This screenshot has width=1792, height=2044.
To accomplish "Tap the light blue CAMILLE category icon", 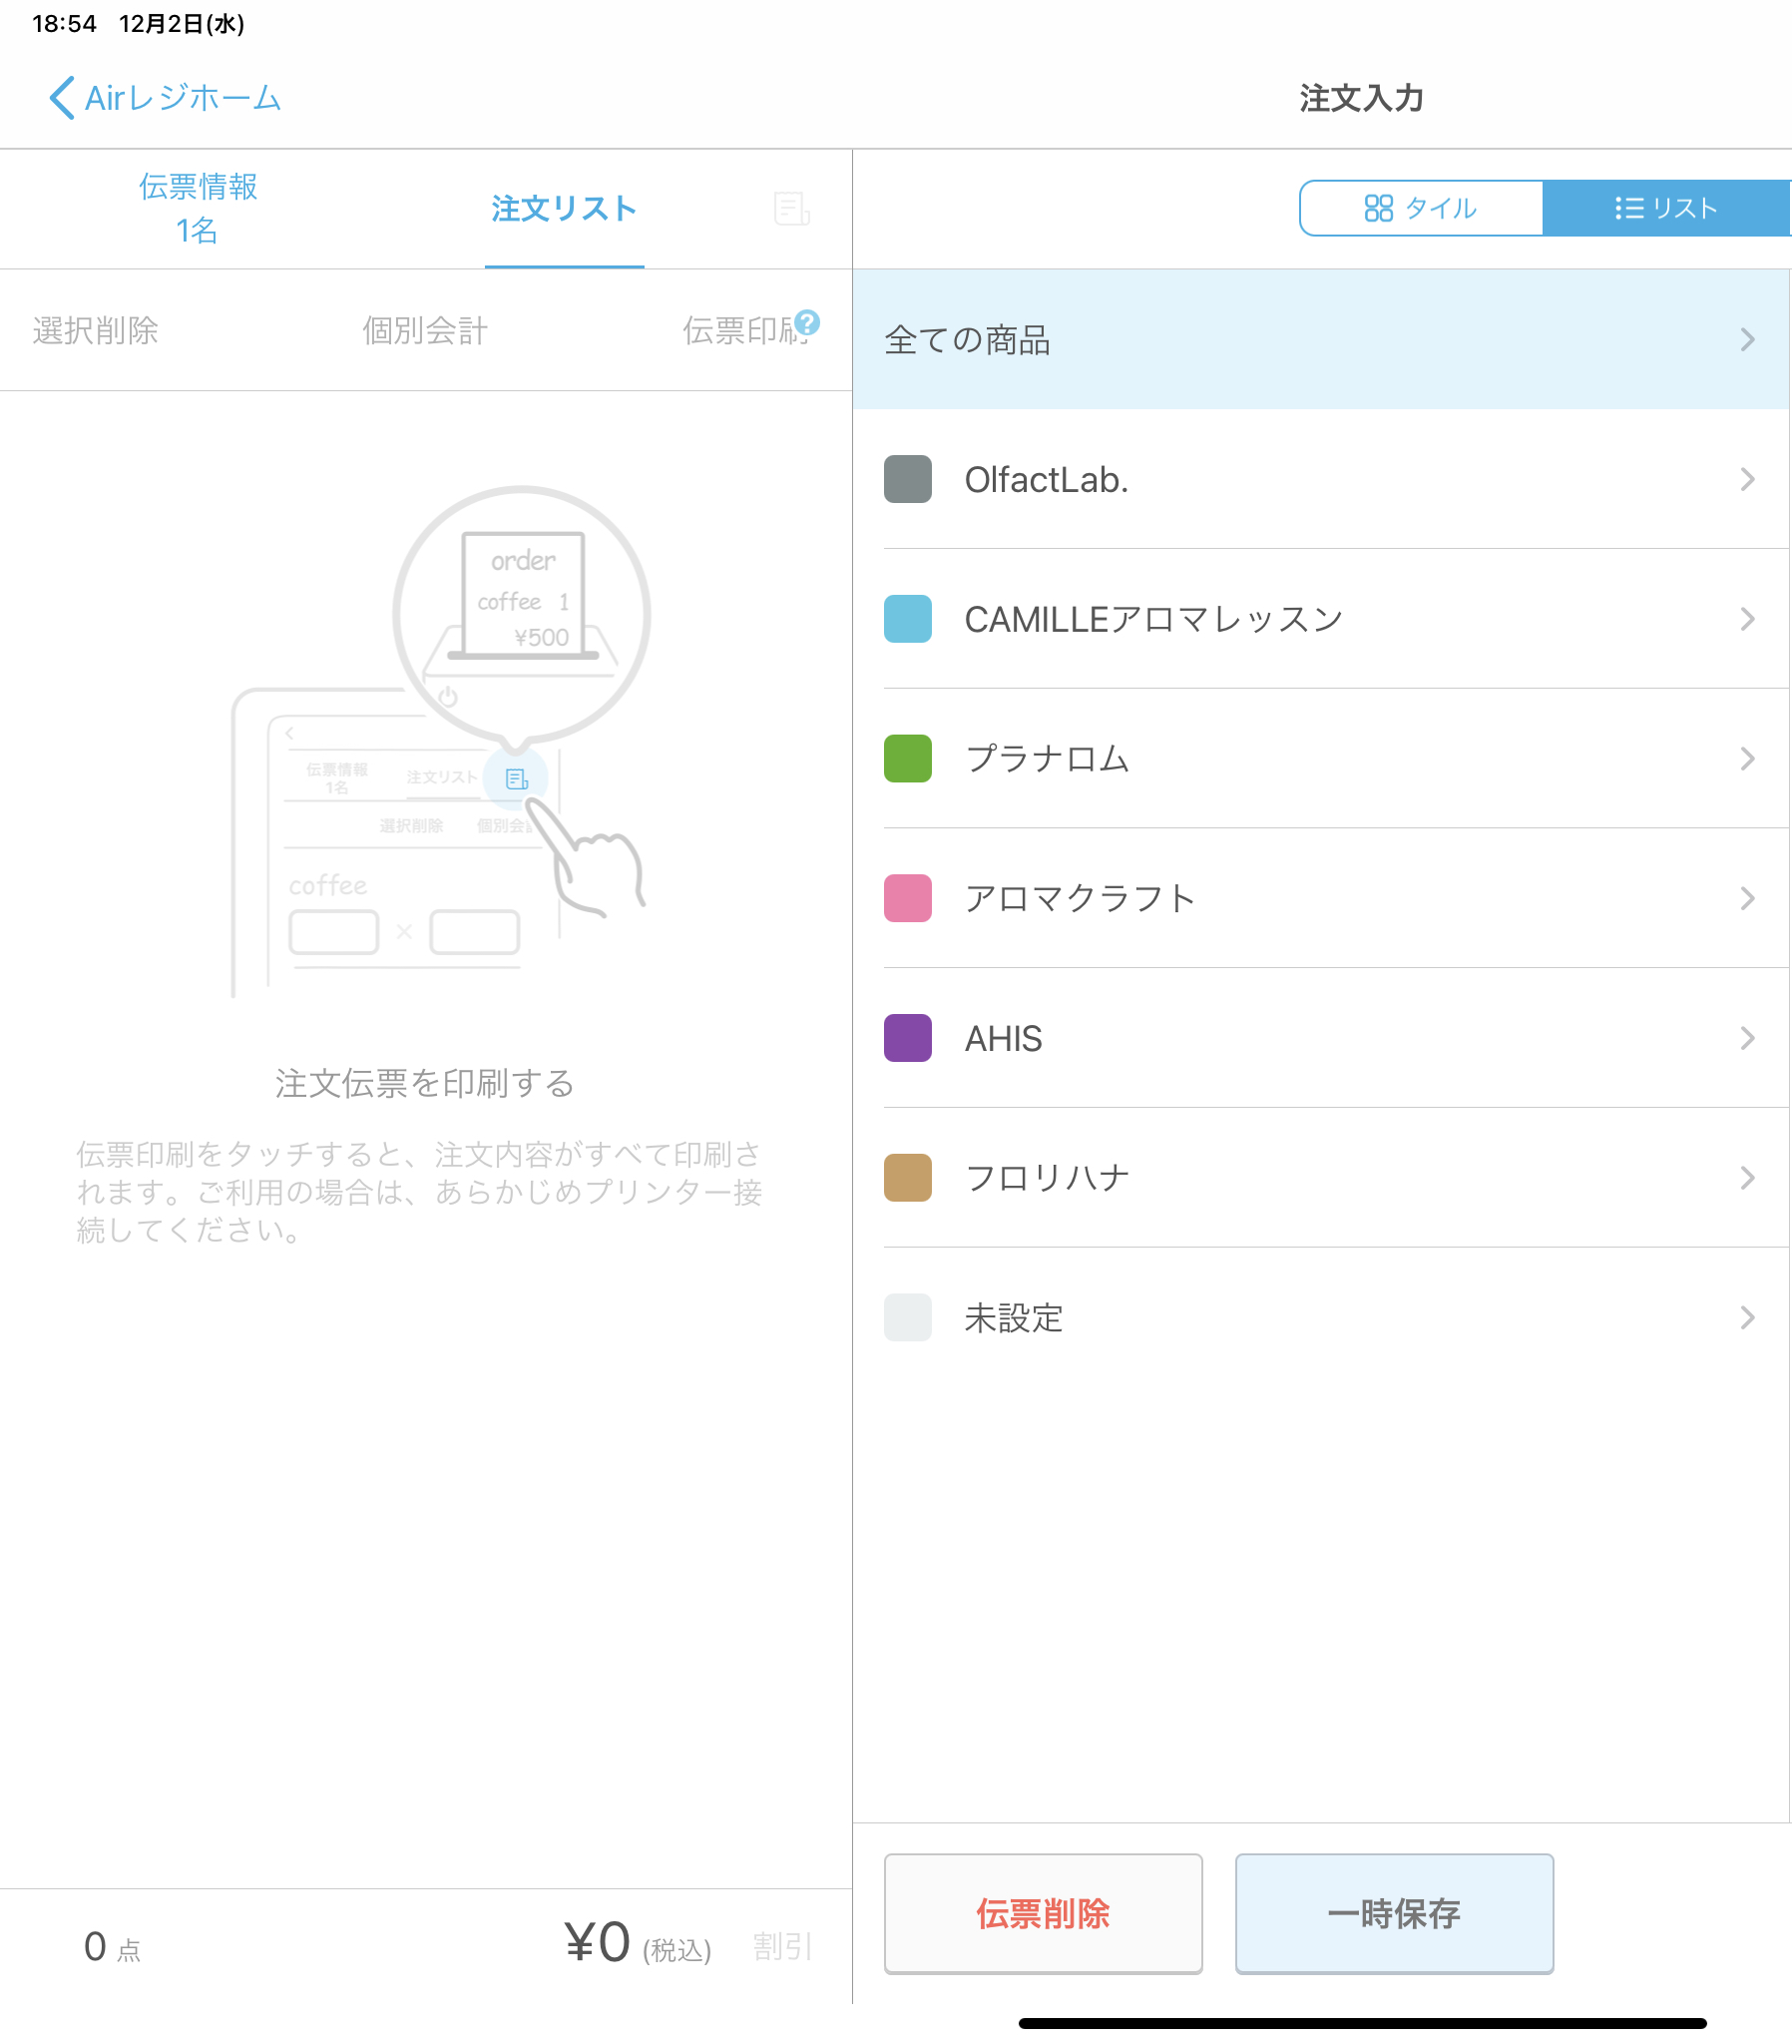I will click(x=907, y=619).
